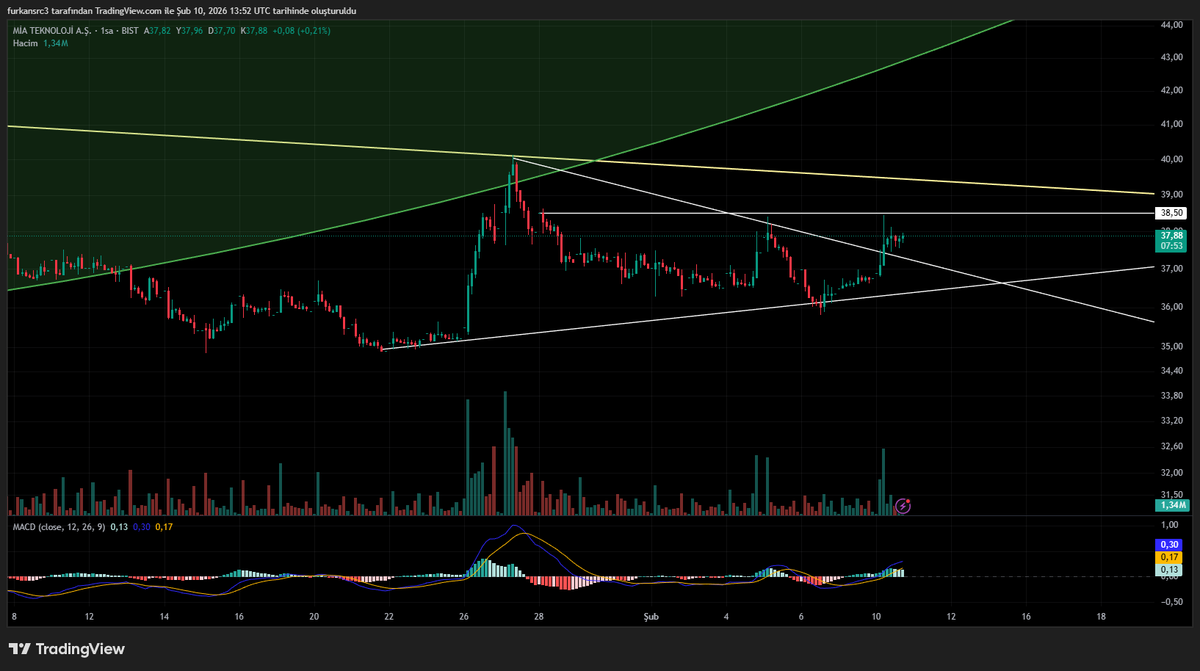Screen dimensions: 1200x671
Task: Click date 8 on the time axis
Action: 14,617
